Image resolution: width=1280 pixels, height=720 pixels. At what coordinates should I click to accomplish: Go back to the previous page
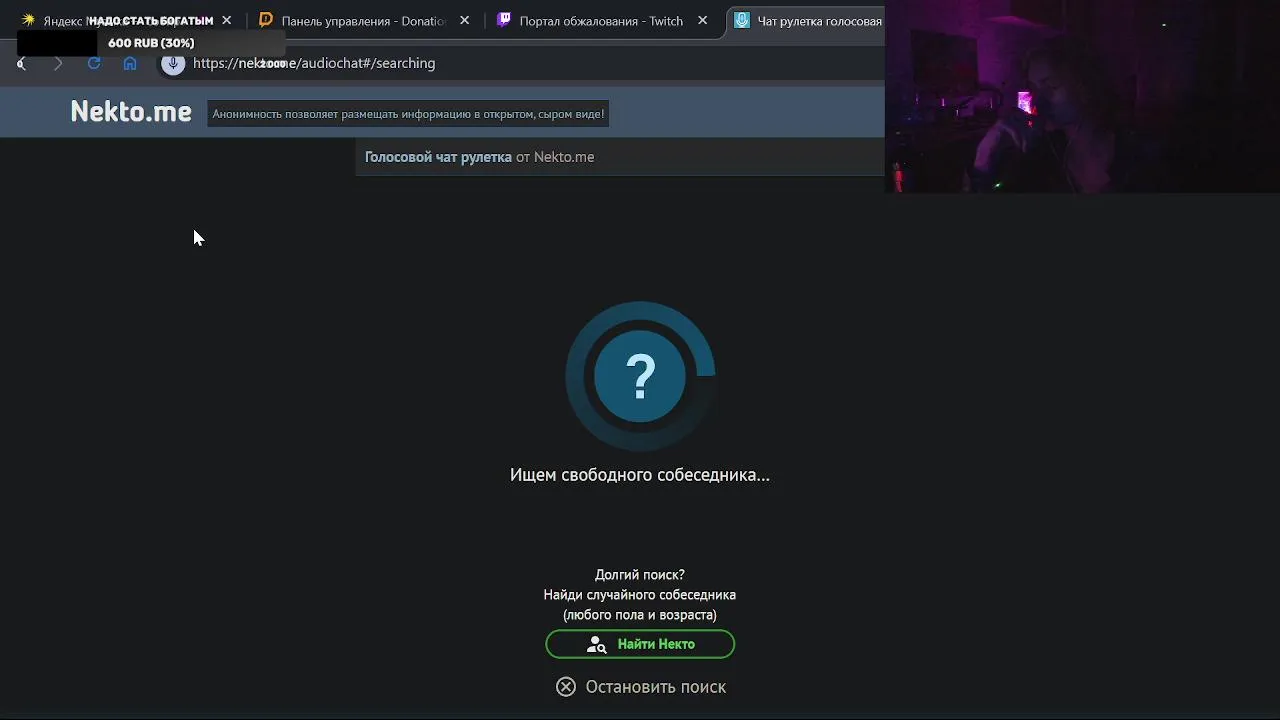click(x=21, y=63)
